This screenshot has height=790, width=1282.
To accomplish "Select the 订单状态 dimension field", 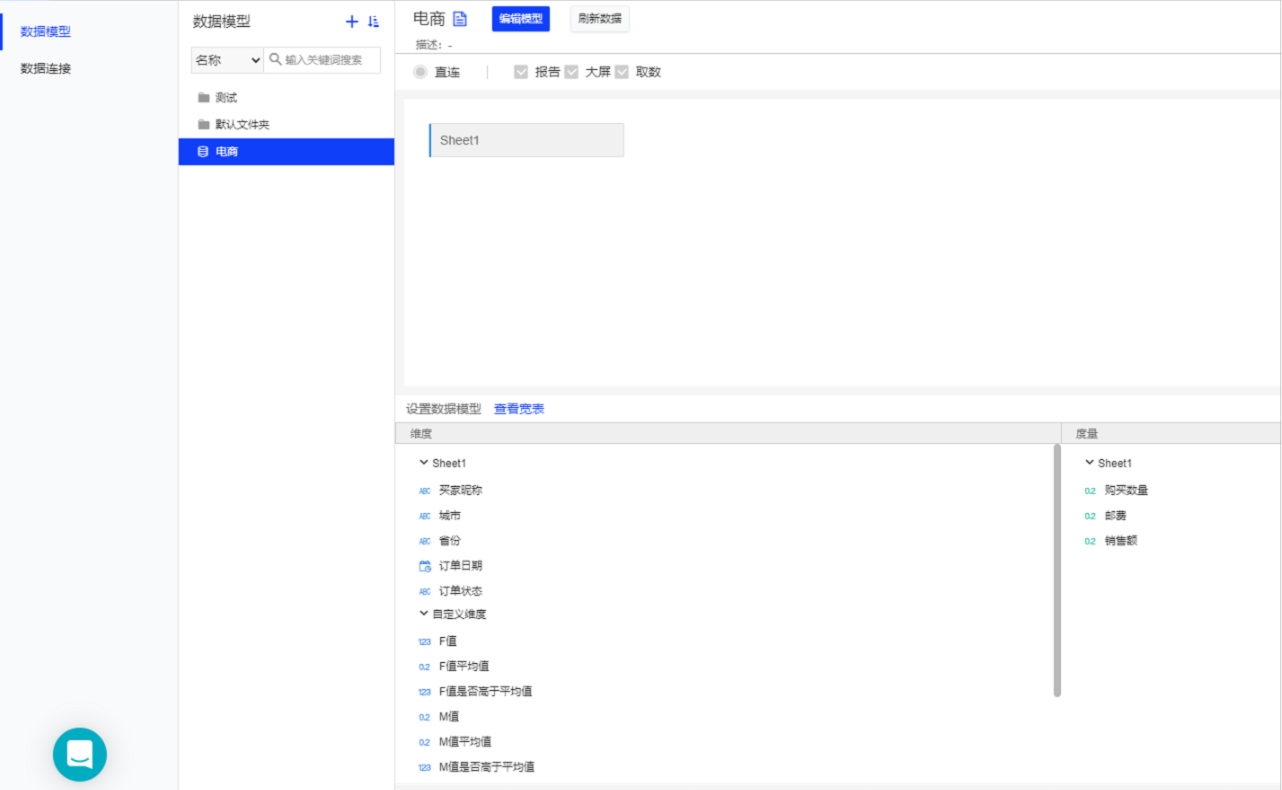I will pos(460,591).
